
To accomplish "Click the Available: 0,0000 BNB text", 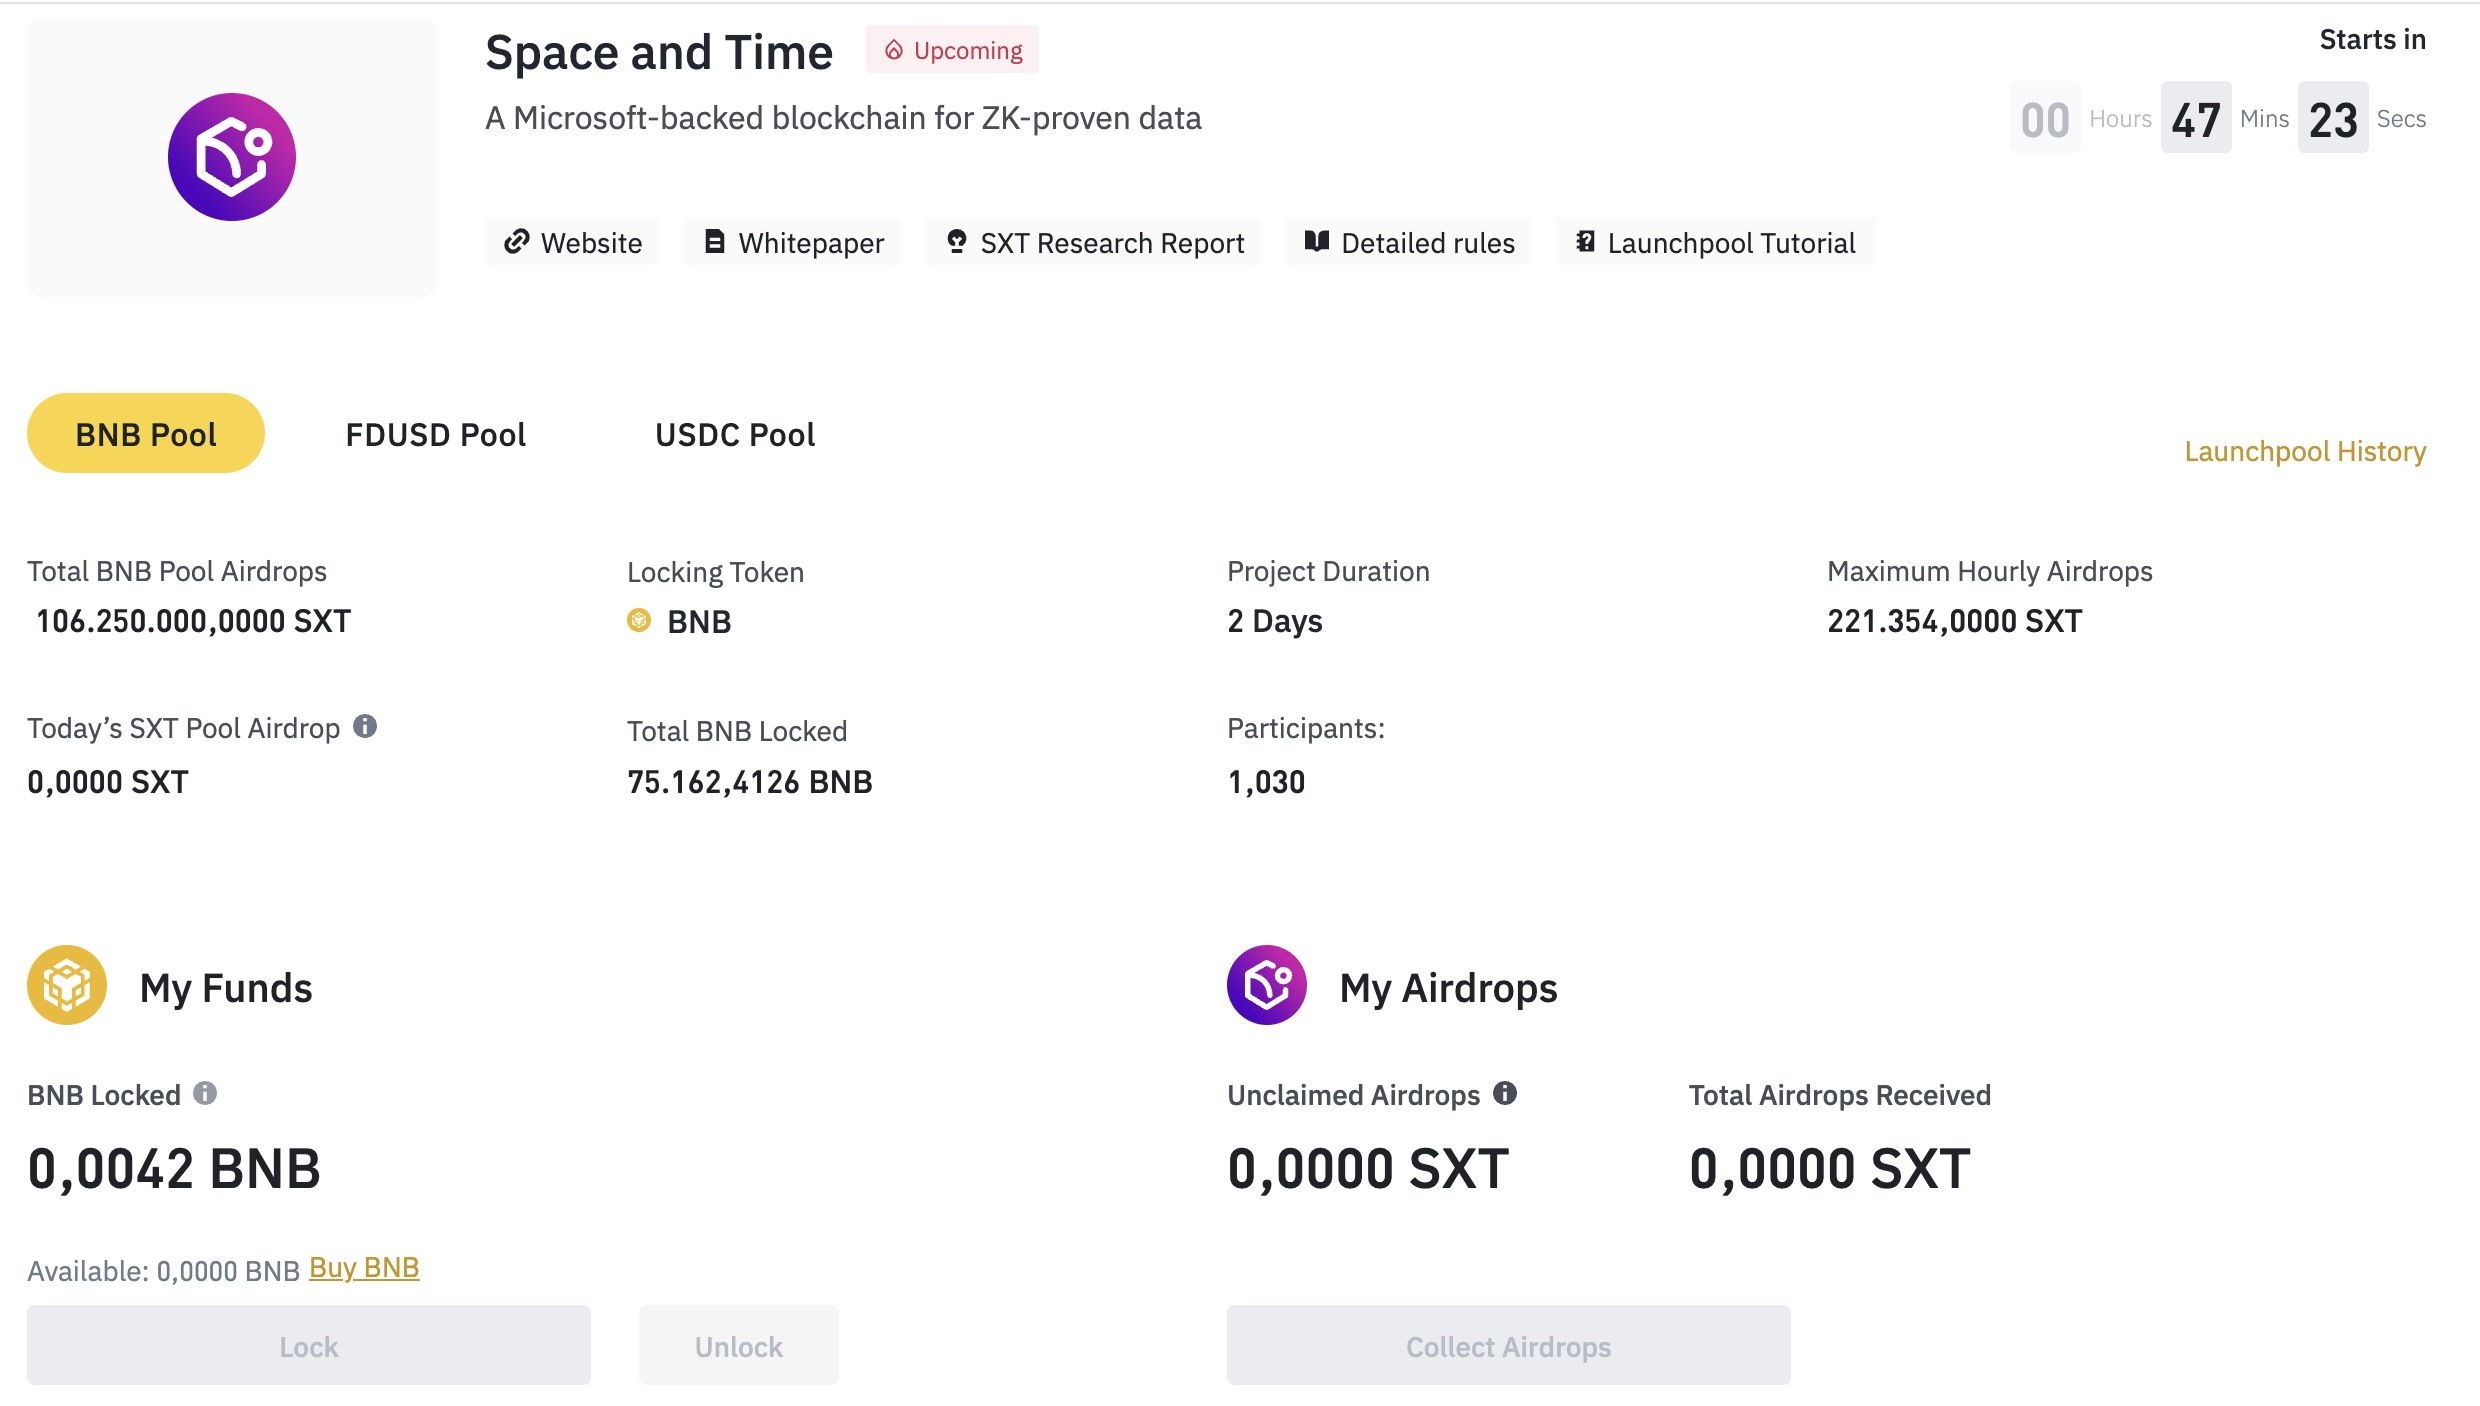I will (x=164, y=1271).
